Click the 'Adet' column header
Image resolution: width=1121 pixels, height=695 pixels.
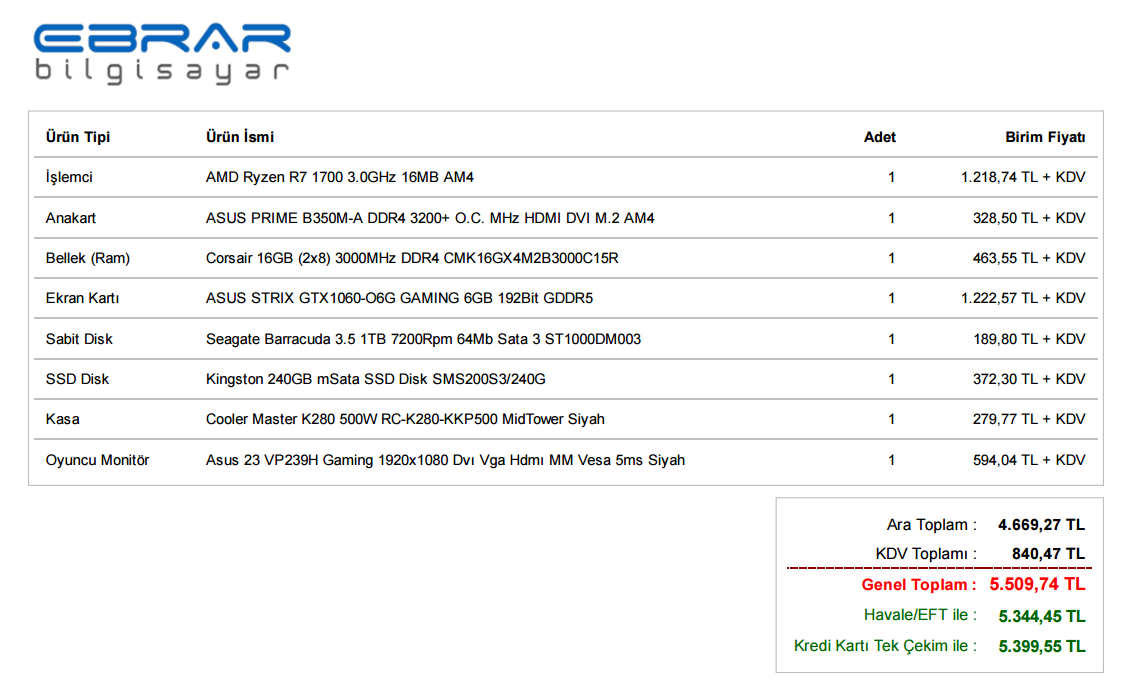click(879, 137)
